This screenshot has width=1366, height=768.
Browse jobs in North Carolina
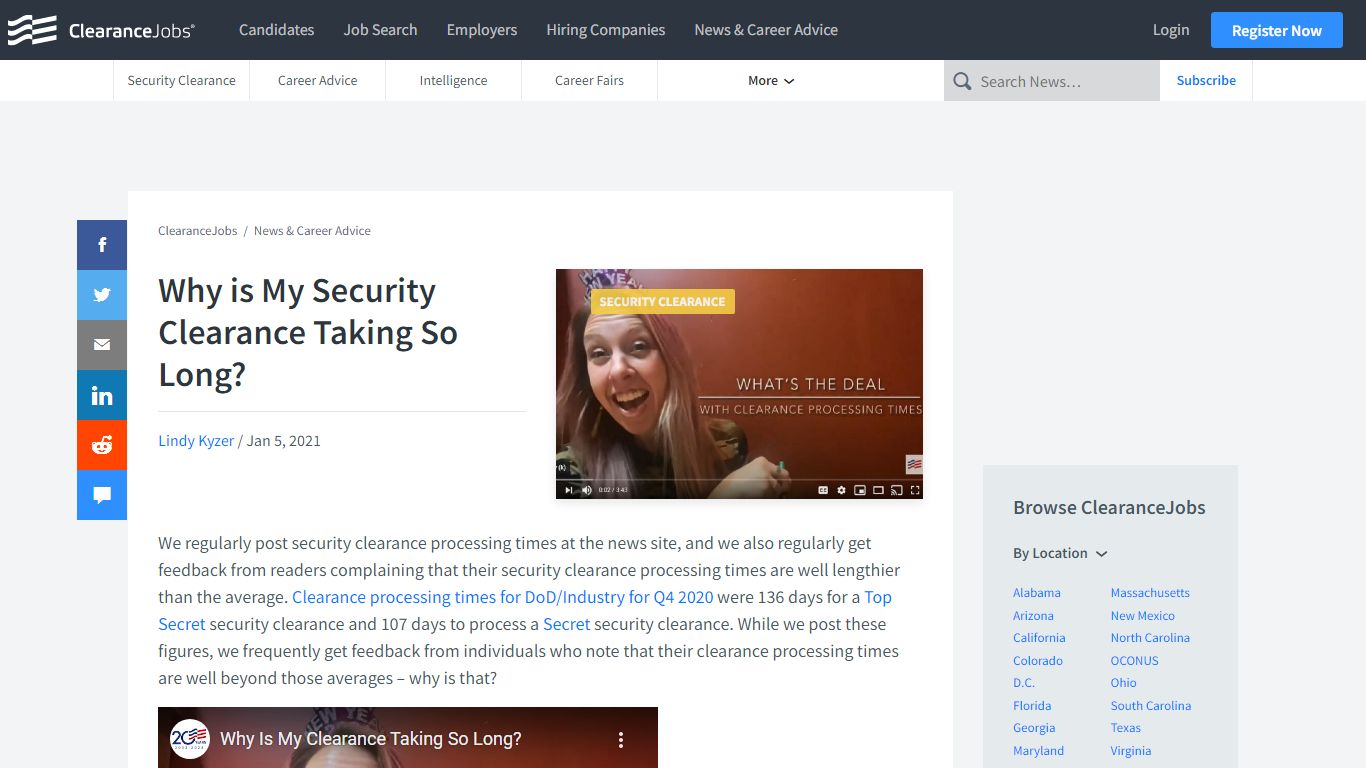point(1150,638)
